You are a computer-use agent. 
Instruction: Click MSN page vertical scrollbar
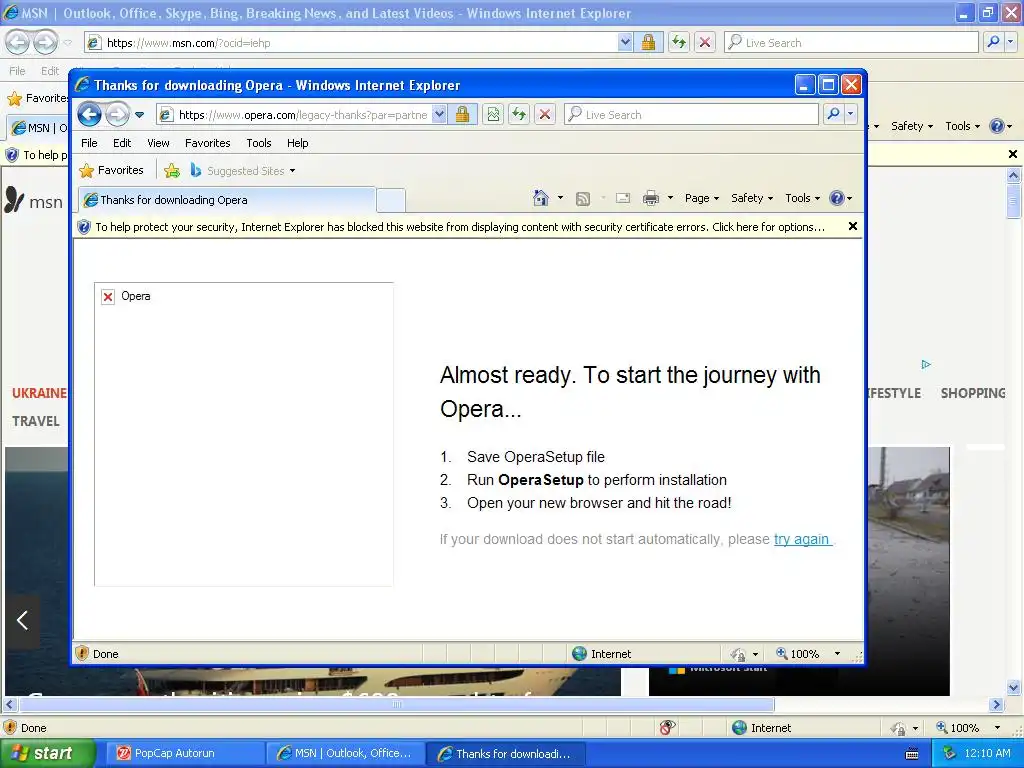1014,431
